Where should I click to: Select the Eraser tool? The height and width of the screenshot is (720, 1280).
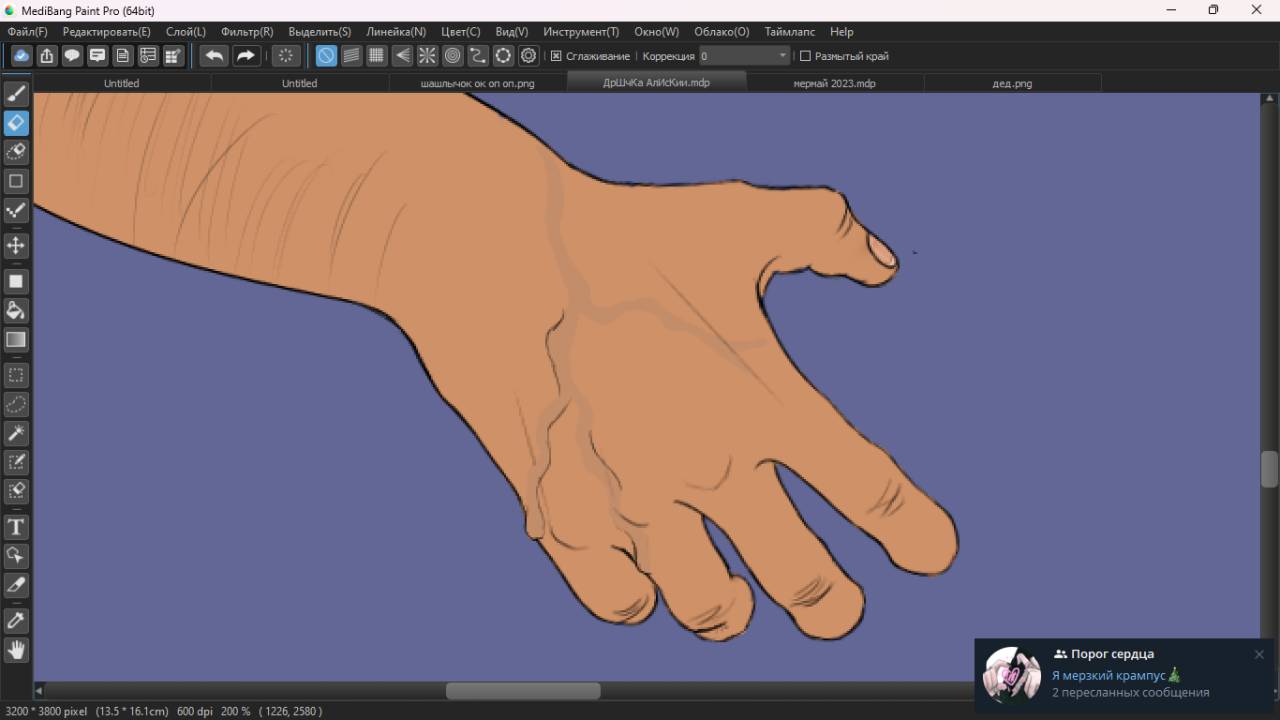16,123
